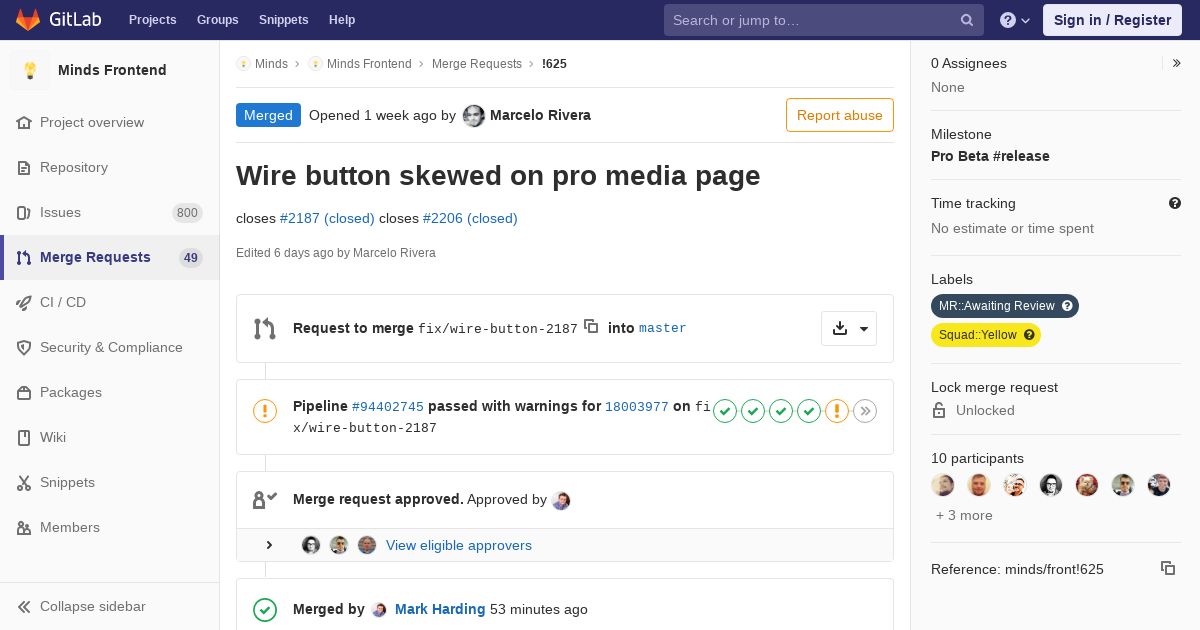Click the Merged status badge
This screenshot has height=630, width=1200.
268,115
